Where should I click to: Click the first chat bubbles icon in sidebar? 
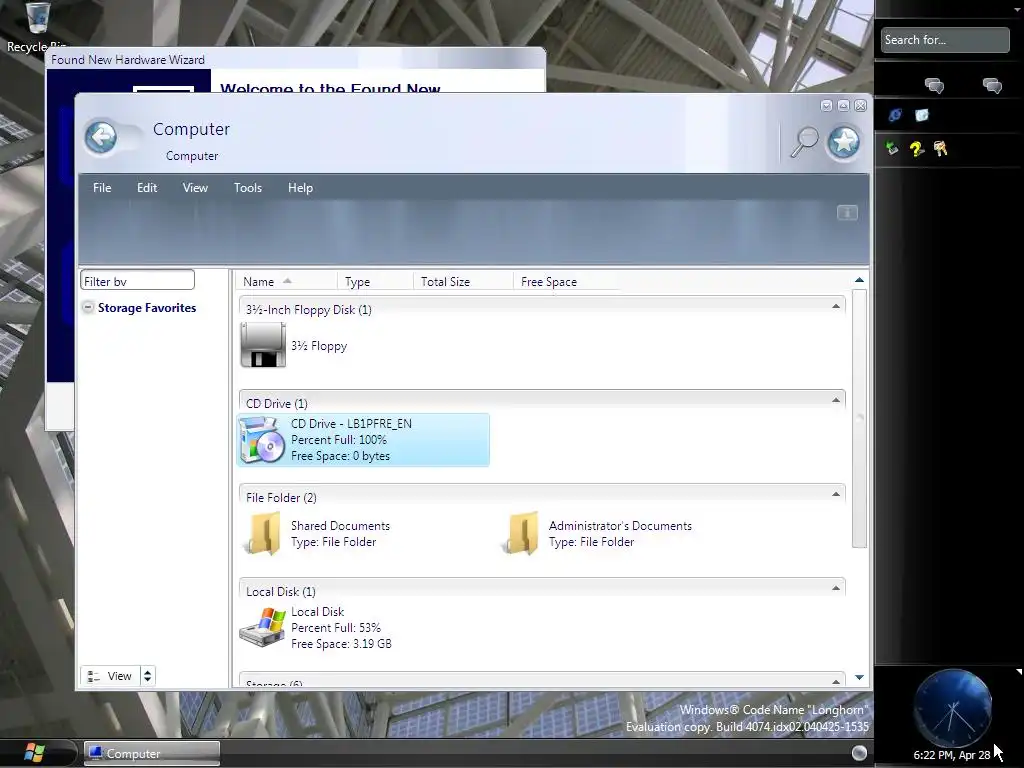[935, 86]
